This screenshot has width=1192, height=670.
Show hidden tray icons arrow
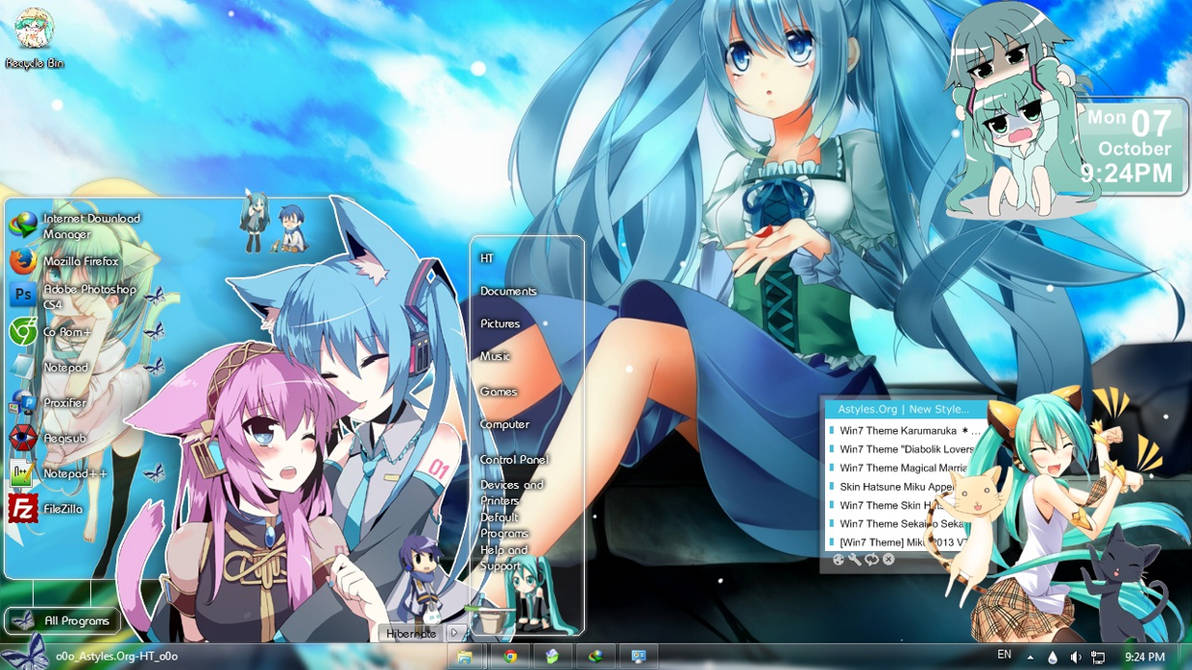pyautogui.click(x=1030, y=657)
